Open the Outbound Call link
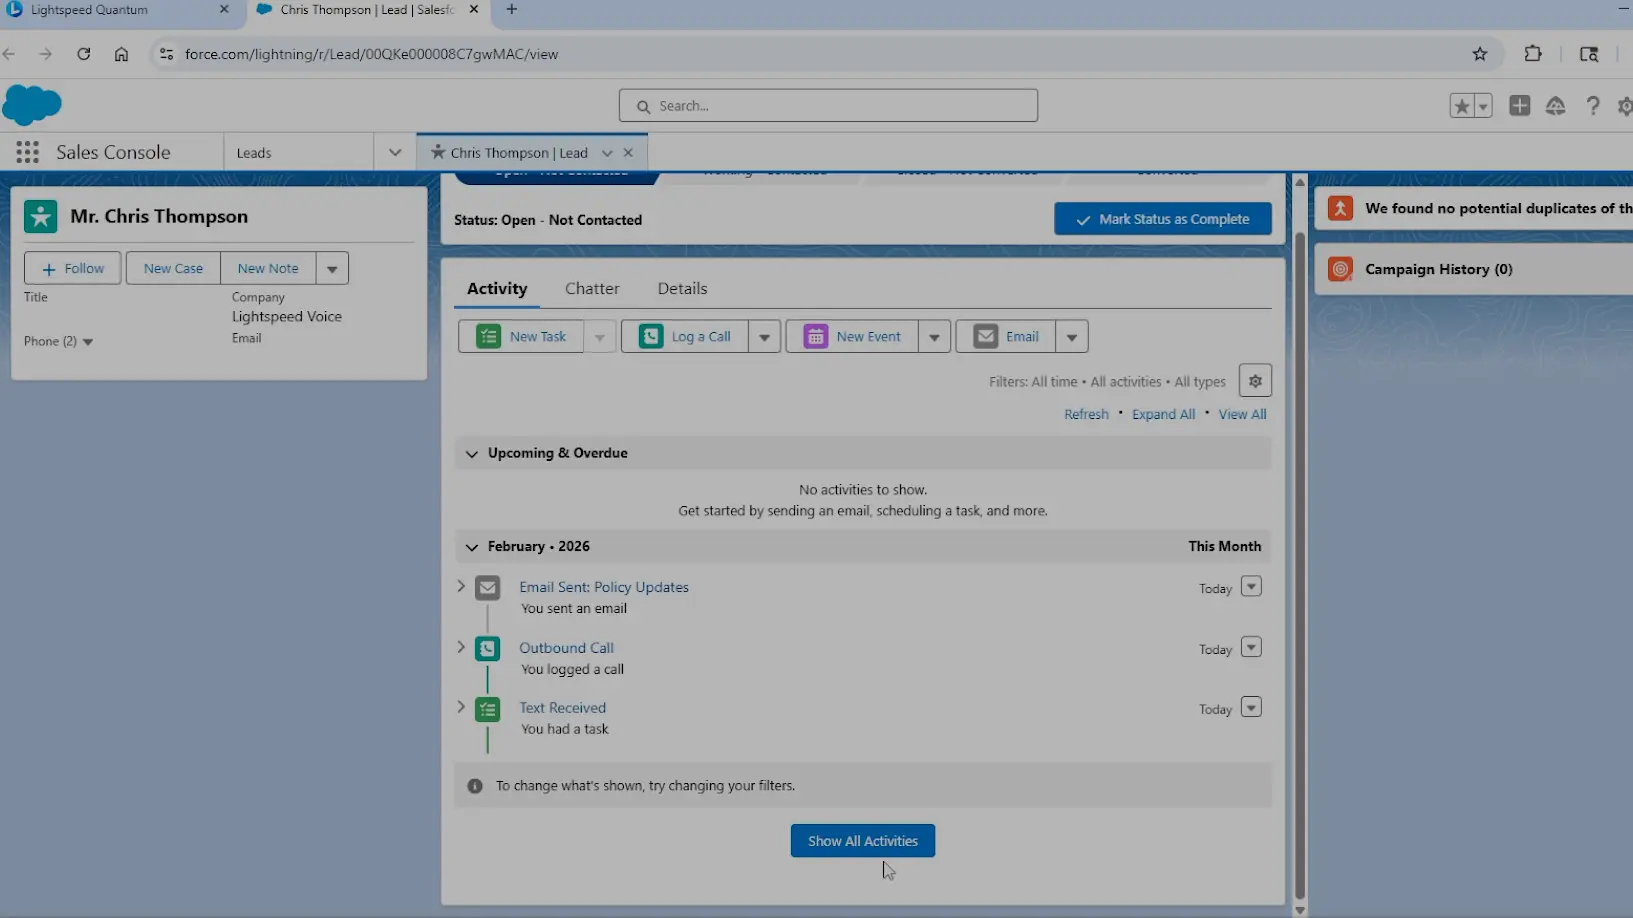The height and width of the screenshot is (918, 1633). pos(566,649)
